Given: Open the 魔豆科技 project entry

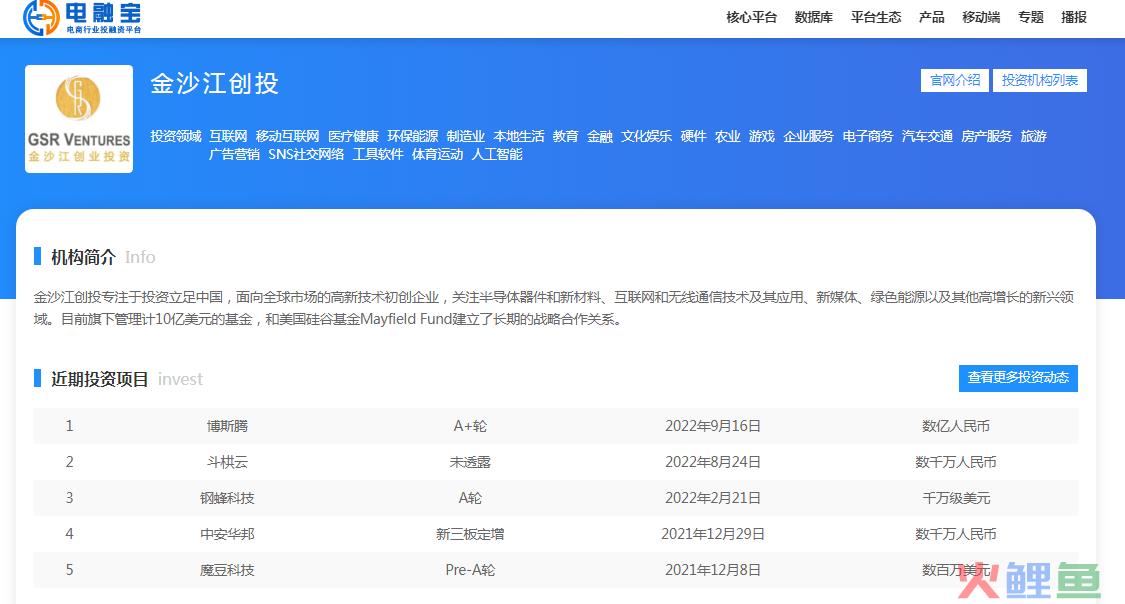Looking at the screenshot, I should [x=227, y=570].
